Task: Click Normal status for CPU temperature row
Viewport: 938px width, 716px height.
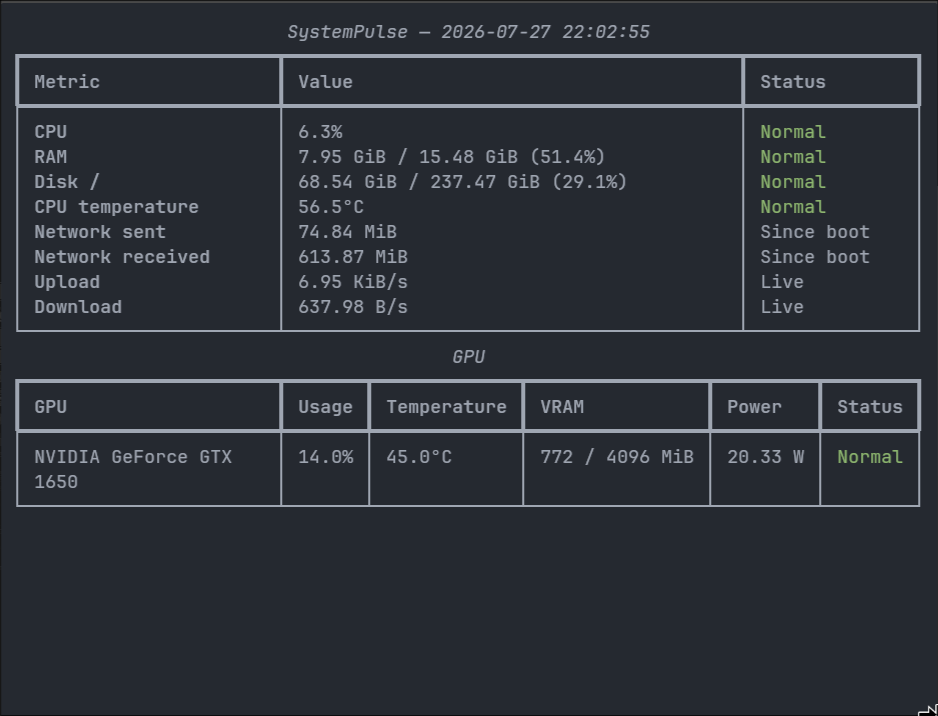Action: (793, 207)
